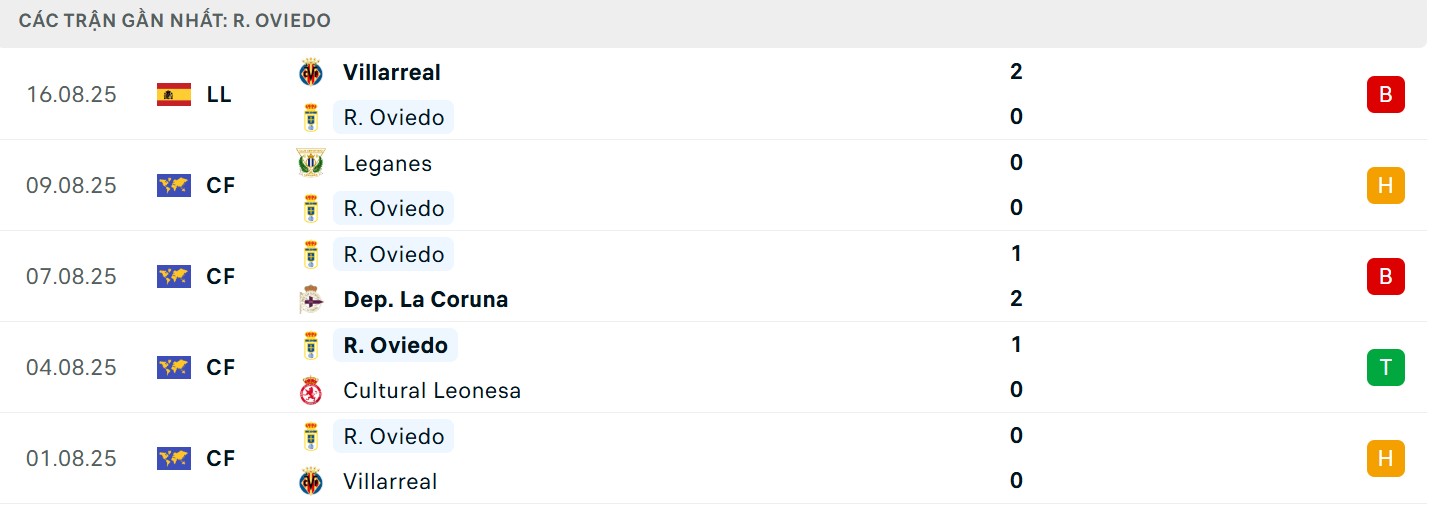
Task: Click the Villarreal crest in the 01.08.25 match
Action: [311, 481]
